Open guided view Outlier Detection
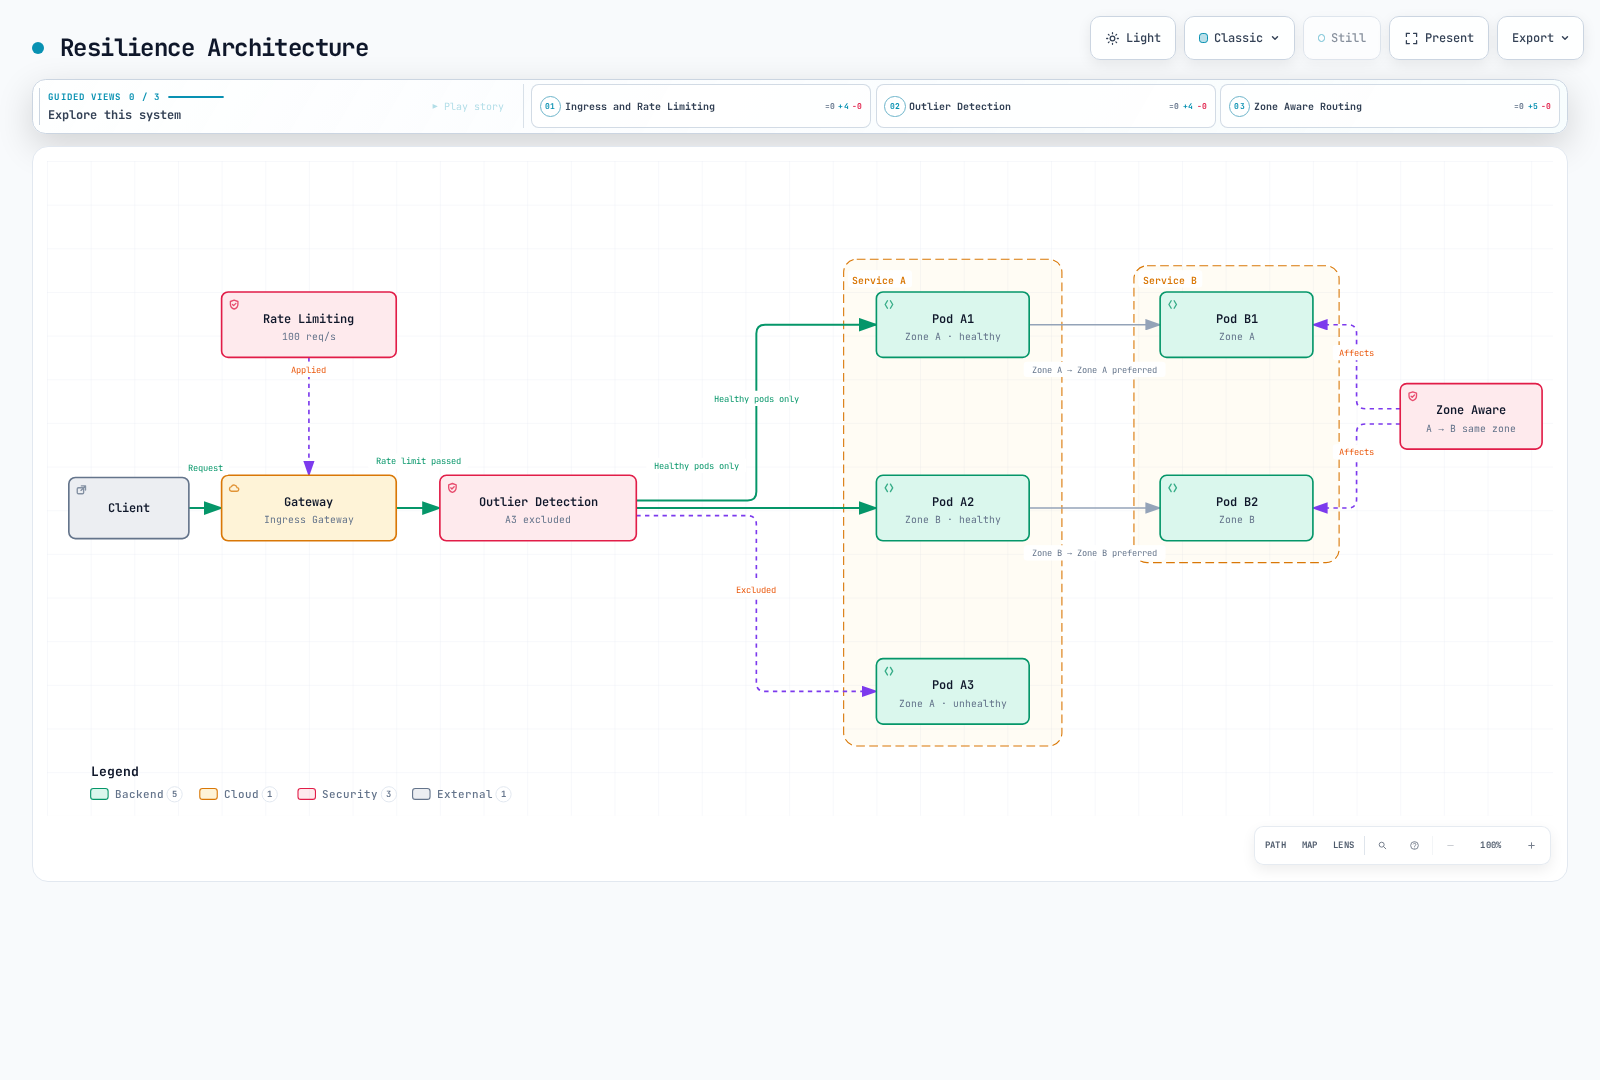Screen dimensions: 1600x1080 pos(1046,106)
